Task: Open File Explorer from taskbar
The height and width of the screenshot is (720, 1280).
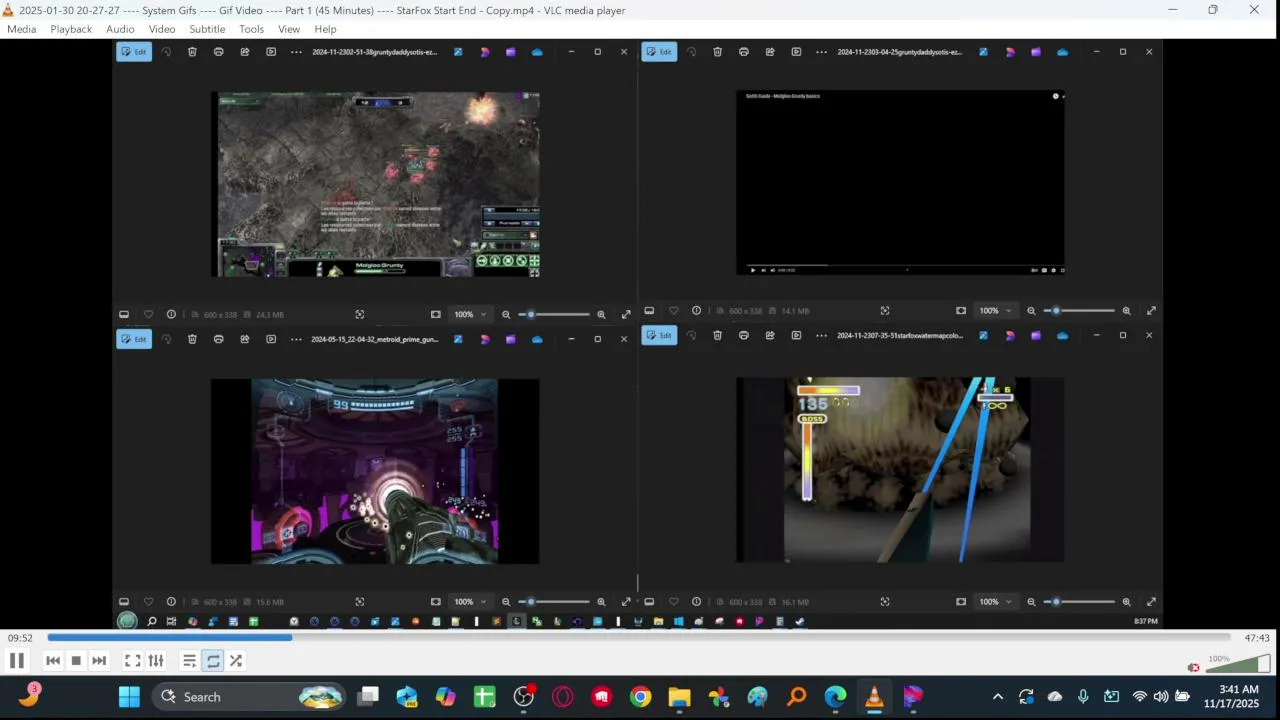Action: coord(680,697)
